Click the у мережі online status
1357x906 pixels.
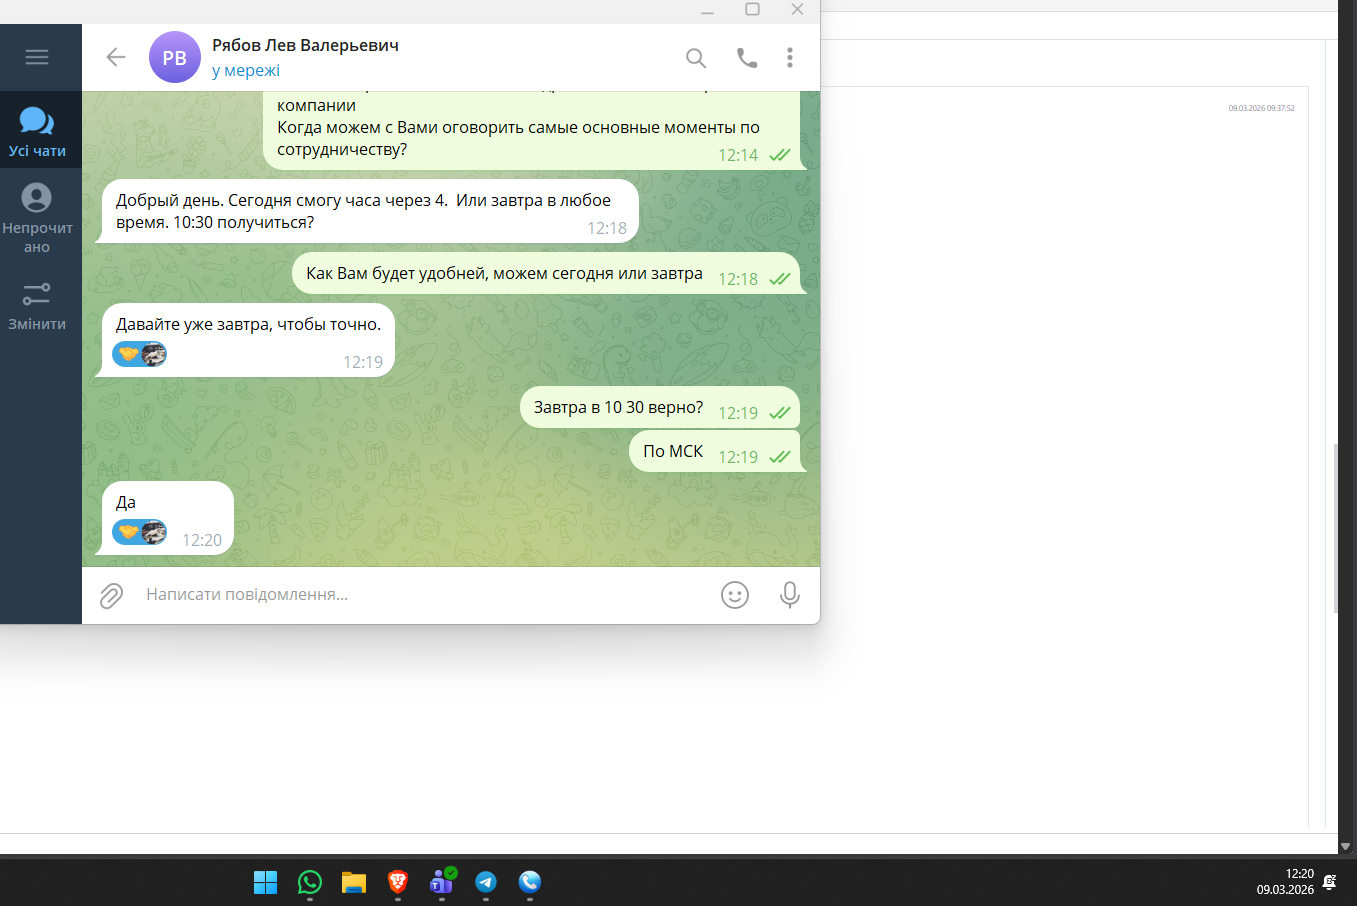click(x=246, y=71)
